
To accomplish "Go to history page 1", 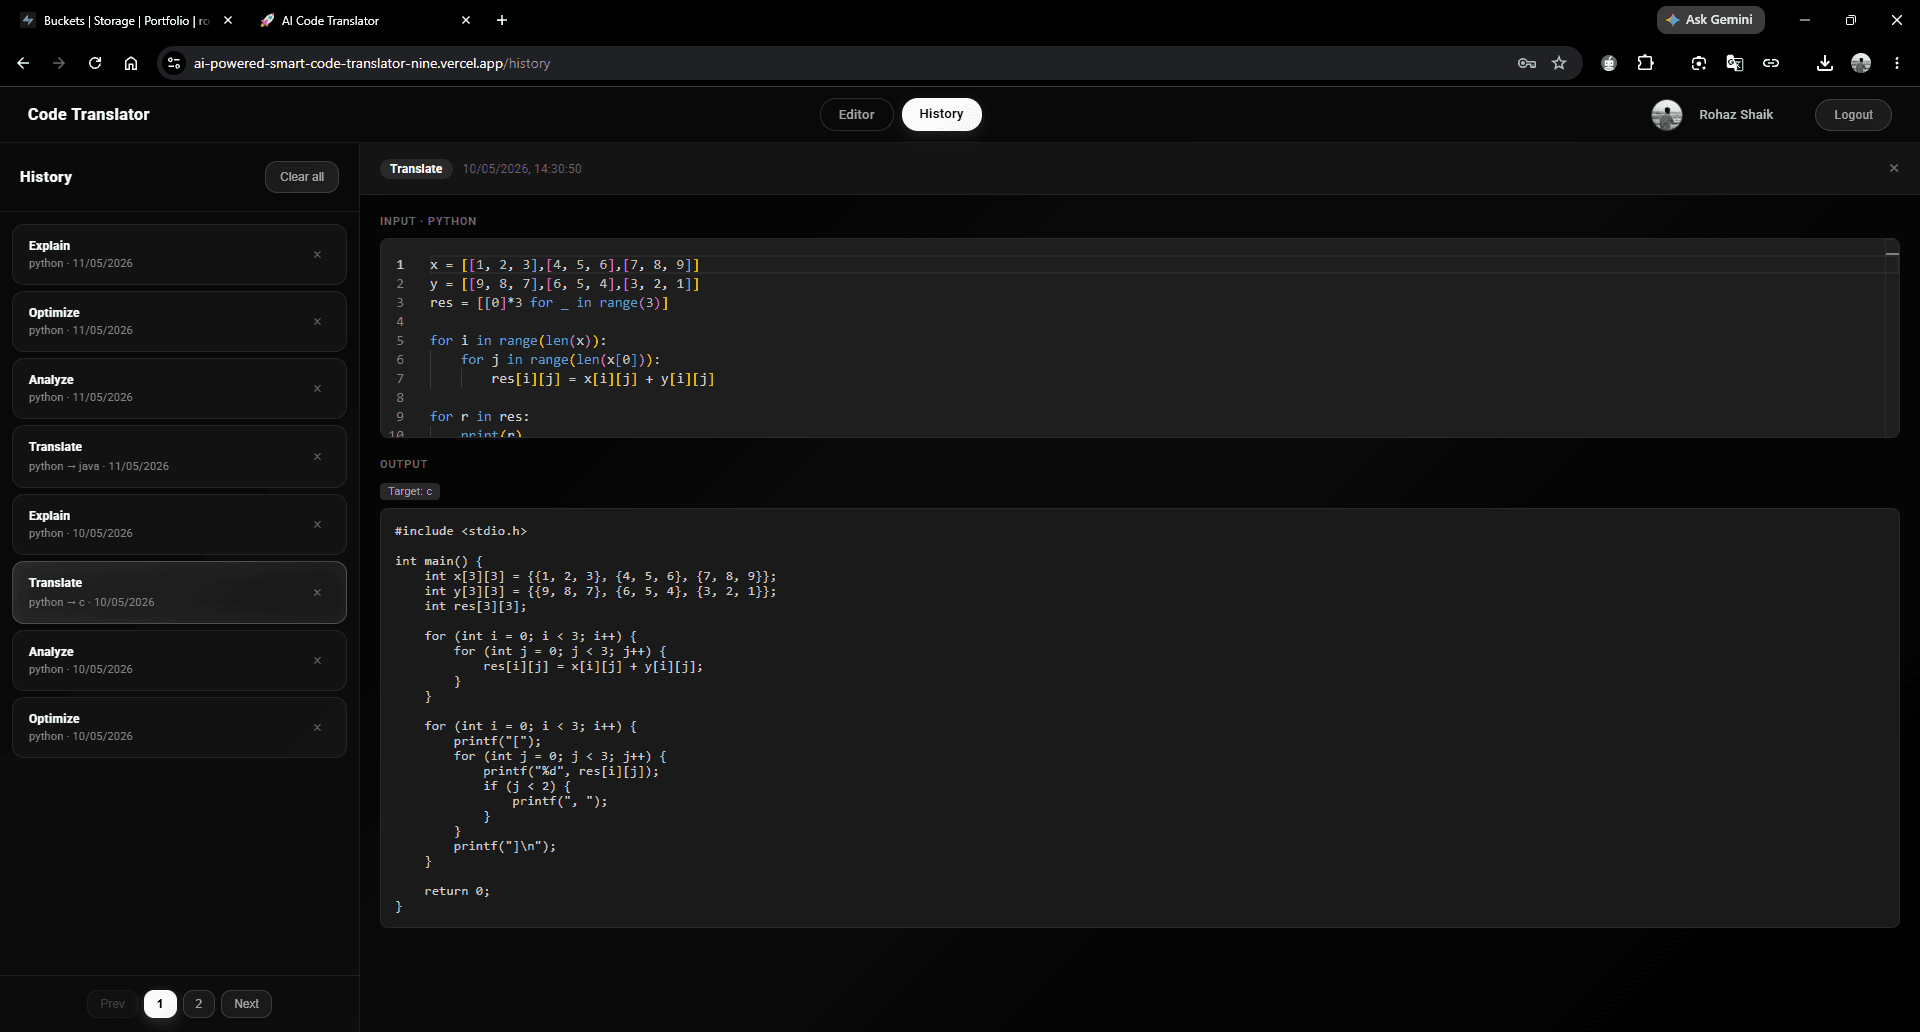I will pos(160,1004).
